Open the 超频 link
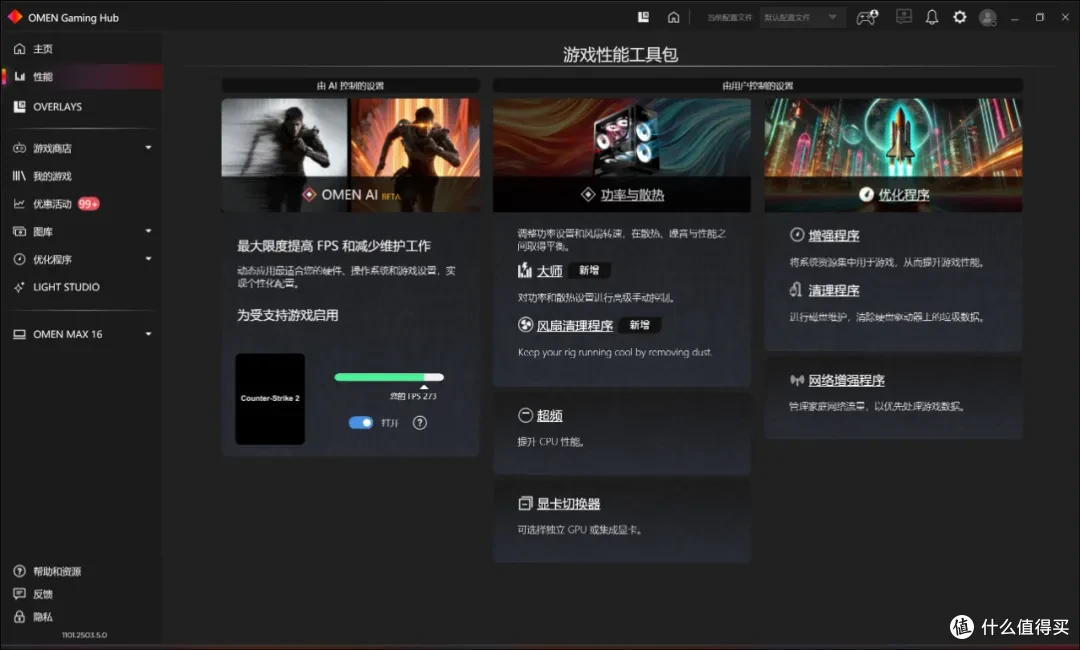The height and width of the screenshot is (650, 1080). (550, 415)
